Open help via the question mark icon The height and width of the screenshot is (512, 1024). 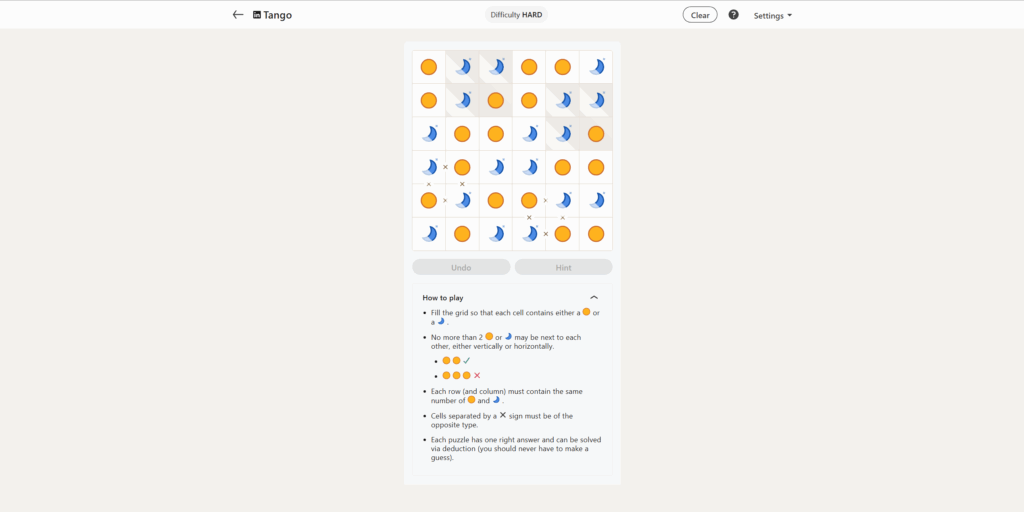(733, 15)
